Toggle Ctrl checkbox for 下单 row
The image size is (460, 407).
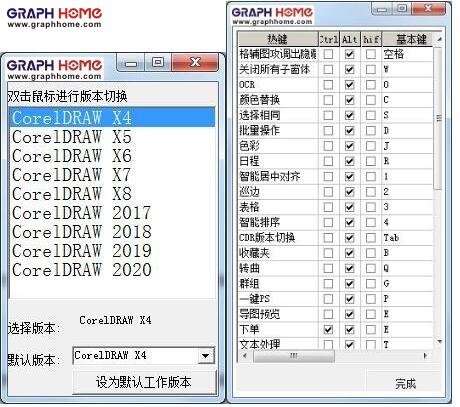[x=328, y=330]
